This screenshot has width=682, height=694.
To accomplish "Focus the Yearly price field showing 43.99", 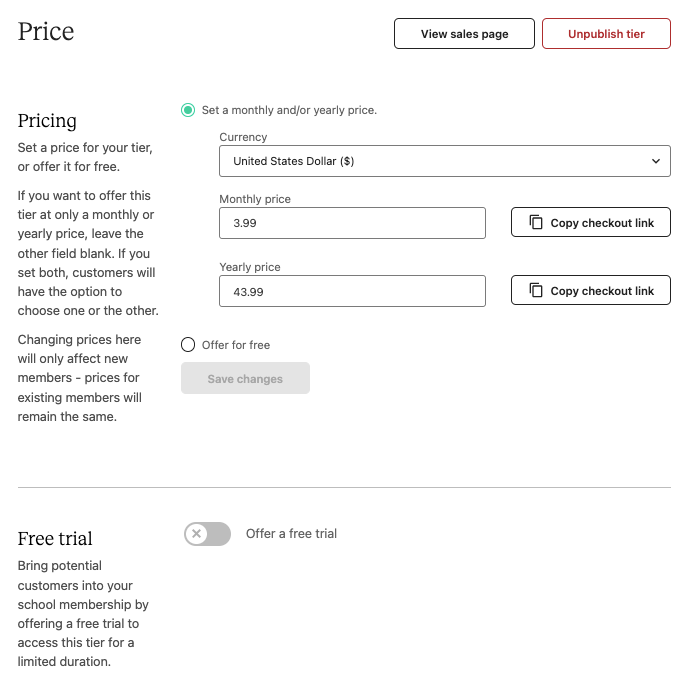I will click(352, 291).
